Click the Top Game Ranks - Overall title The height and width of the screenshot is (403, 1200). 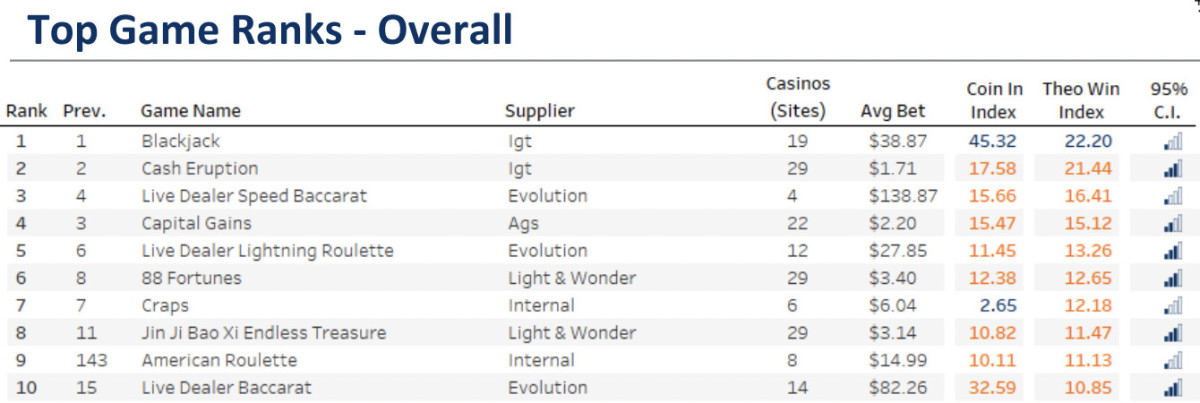[x=263, y=31]
